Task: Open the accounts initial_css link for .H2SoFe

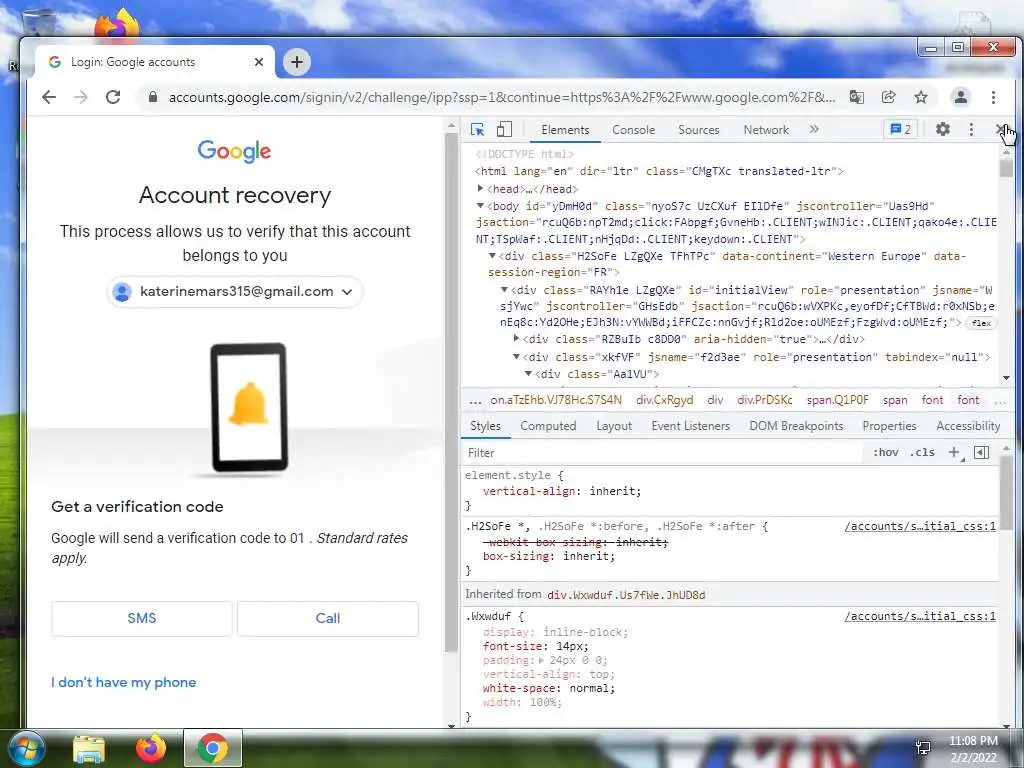Action: point(920,526)
